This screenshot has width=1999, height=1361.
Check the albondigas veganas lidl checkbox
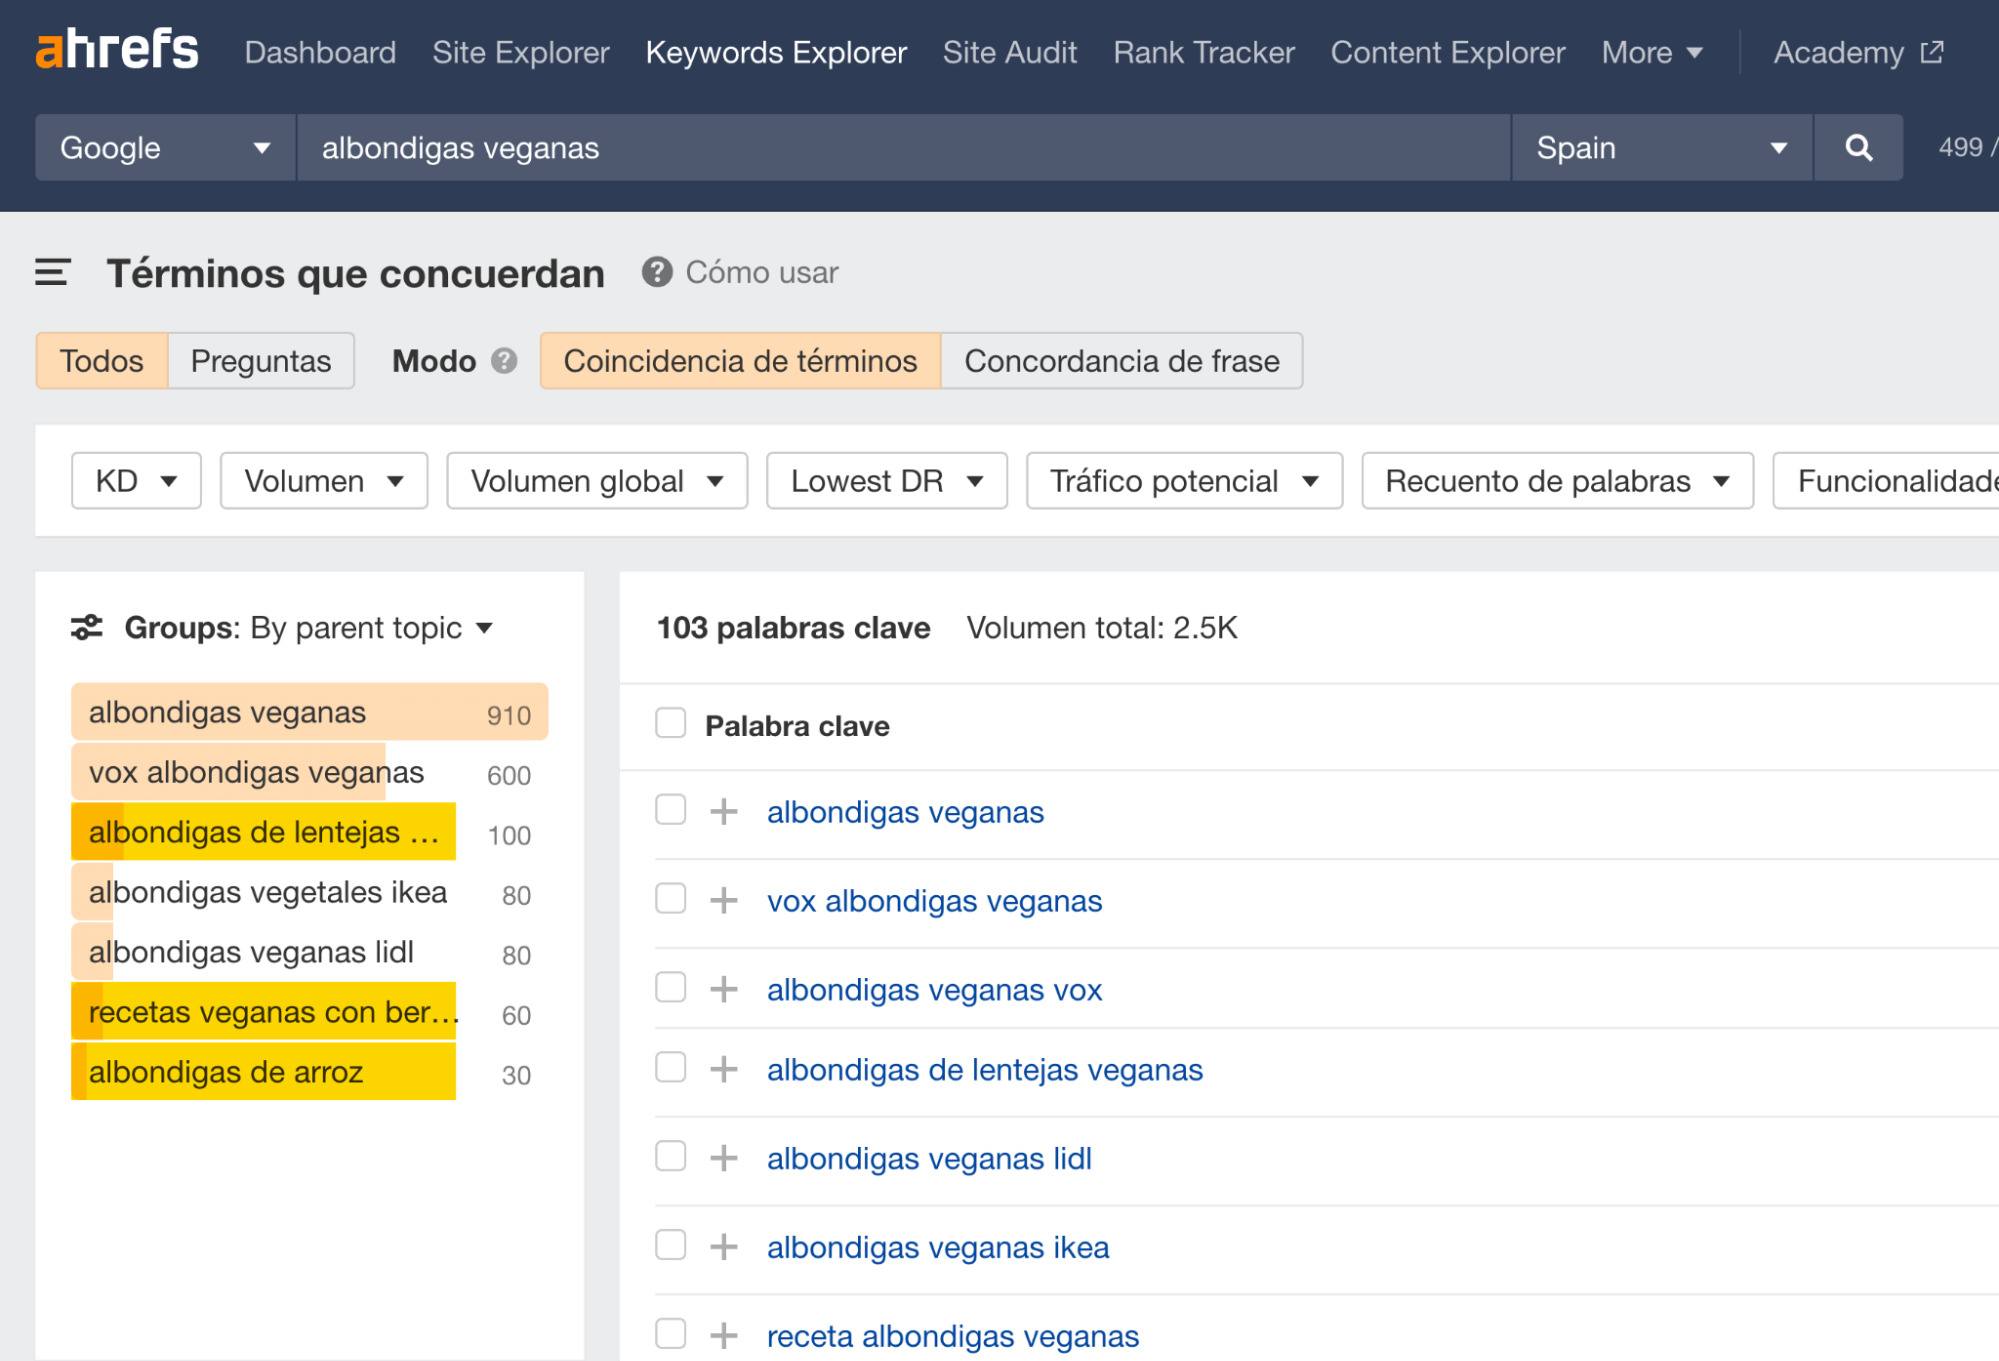[x=670, y=1155]
